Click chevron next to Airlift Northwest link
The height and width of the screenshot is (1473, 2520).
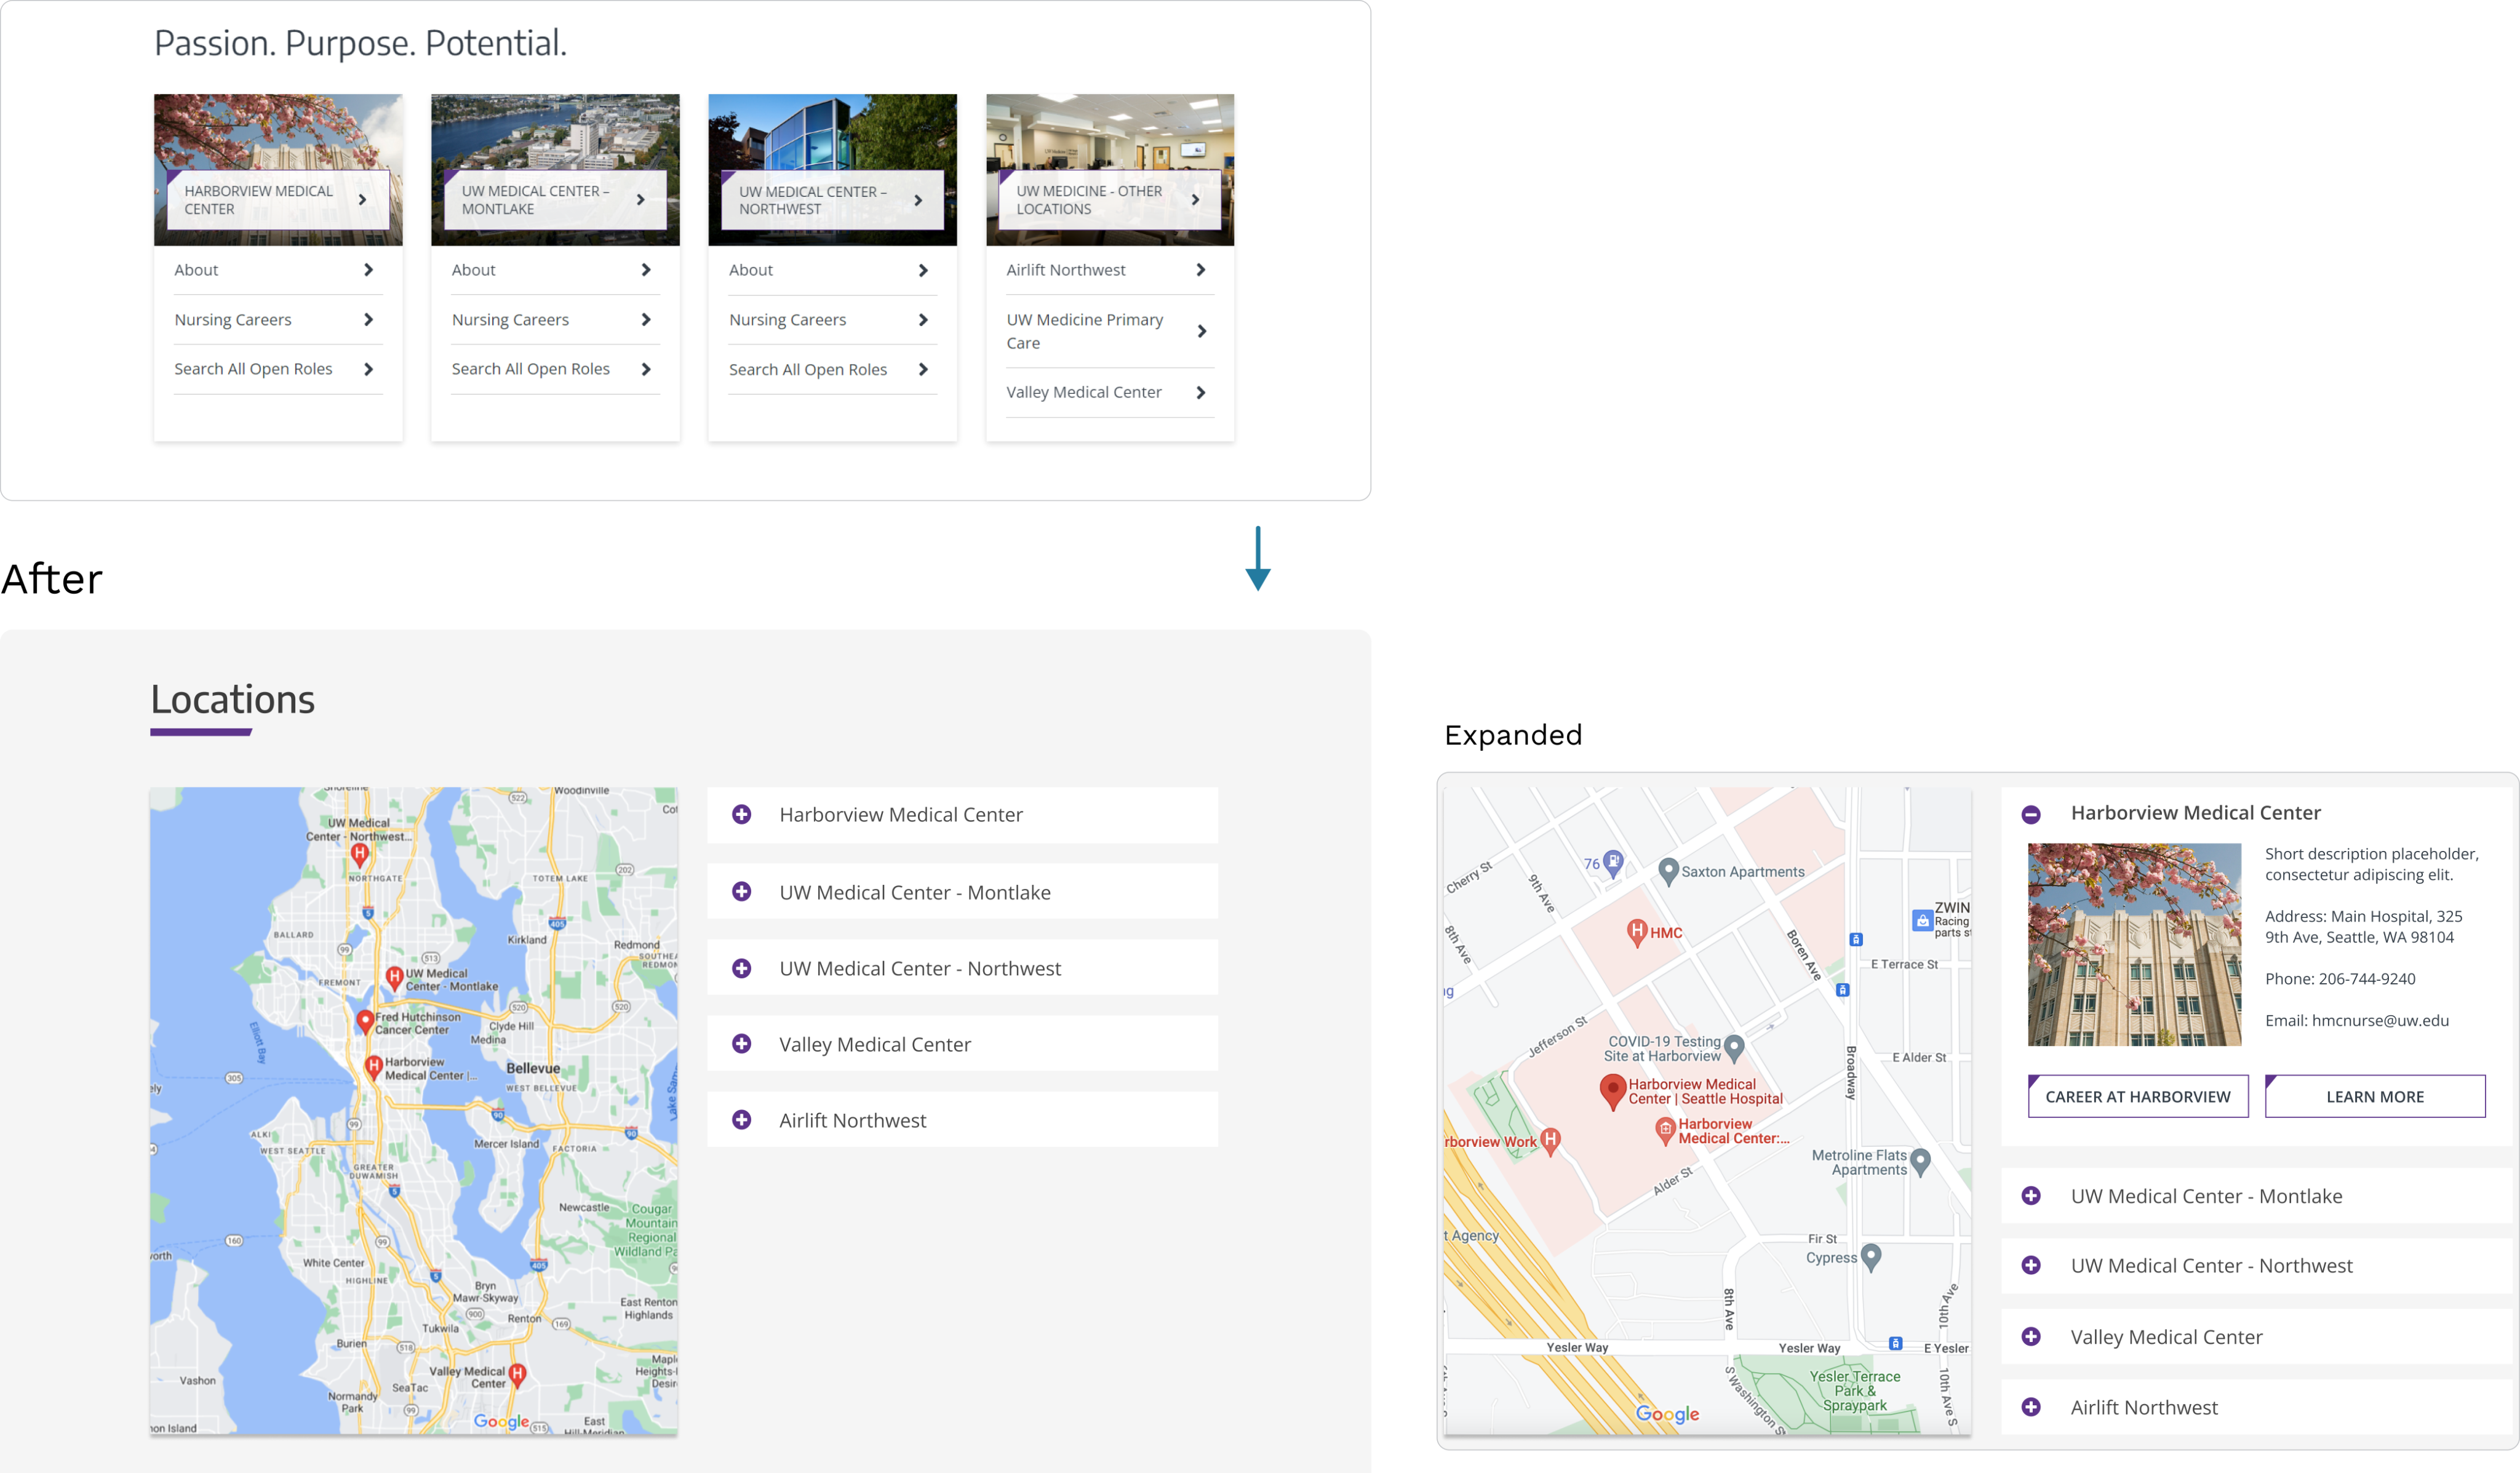[1200, 270]
